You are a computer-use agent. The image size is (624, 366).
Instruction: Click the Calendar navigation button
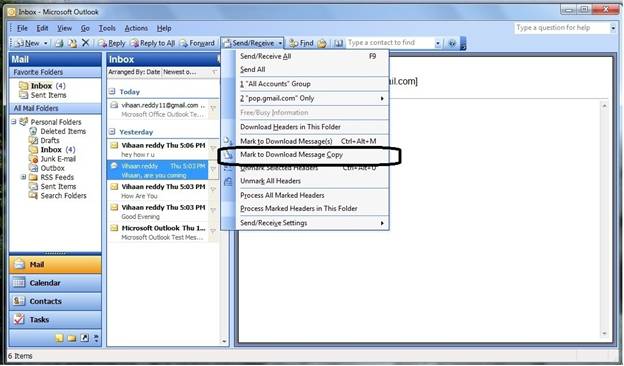click(55, 283)
